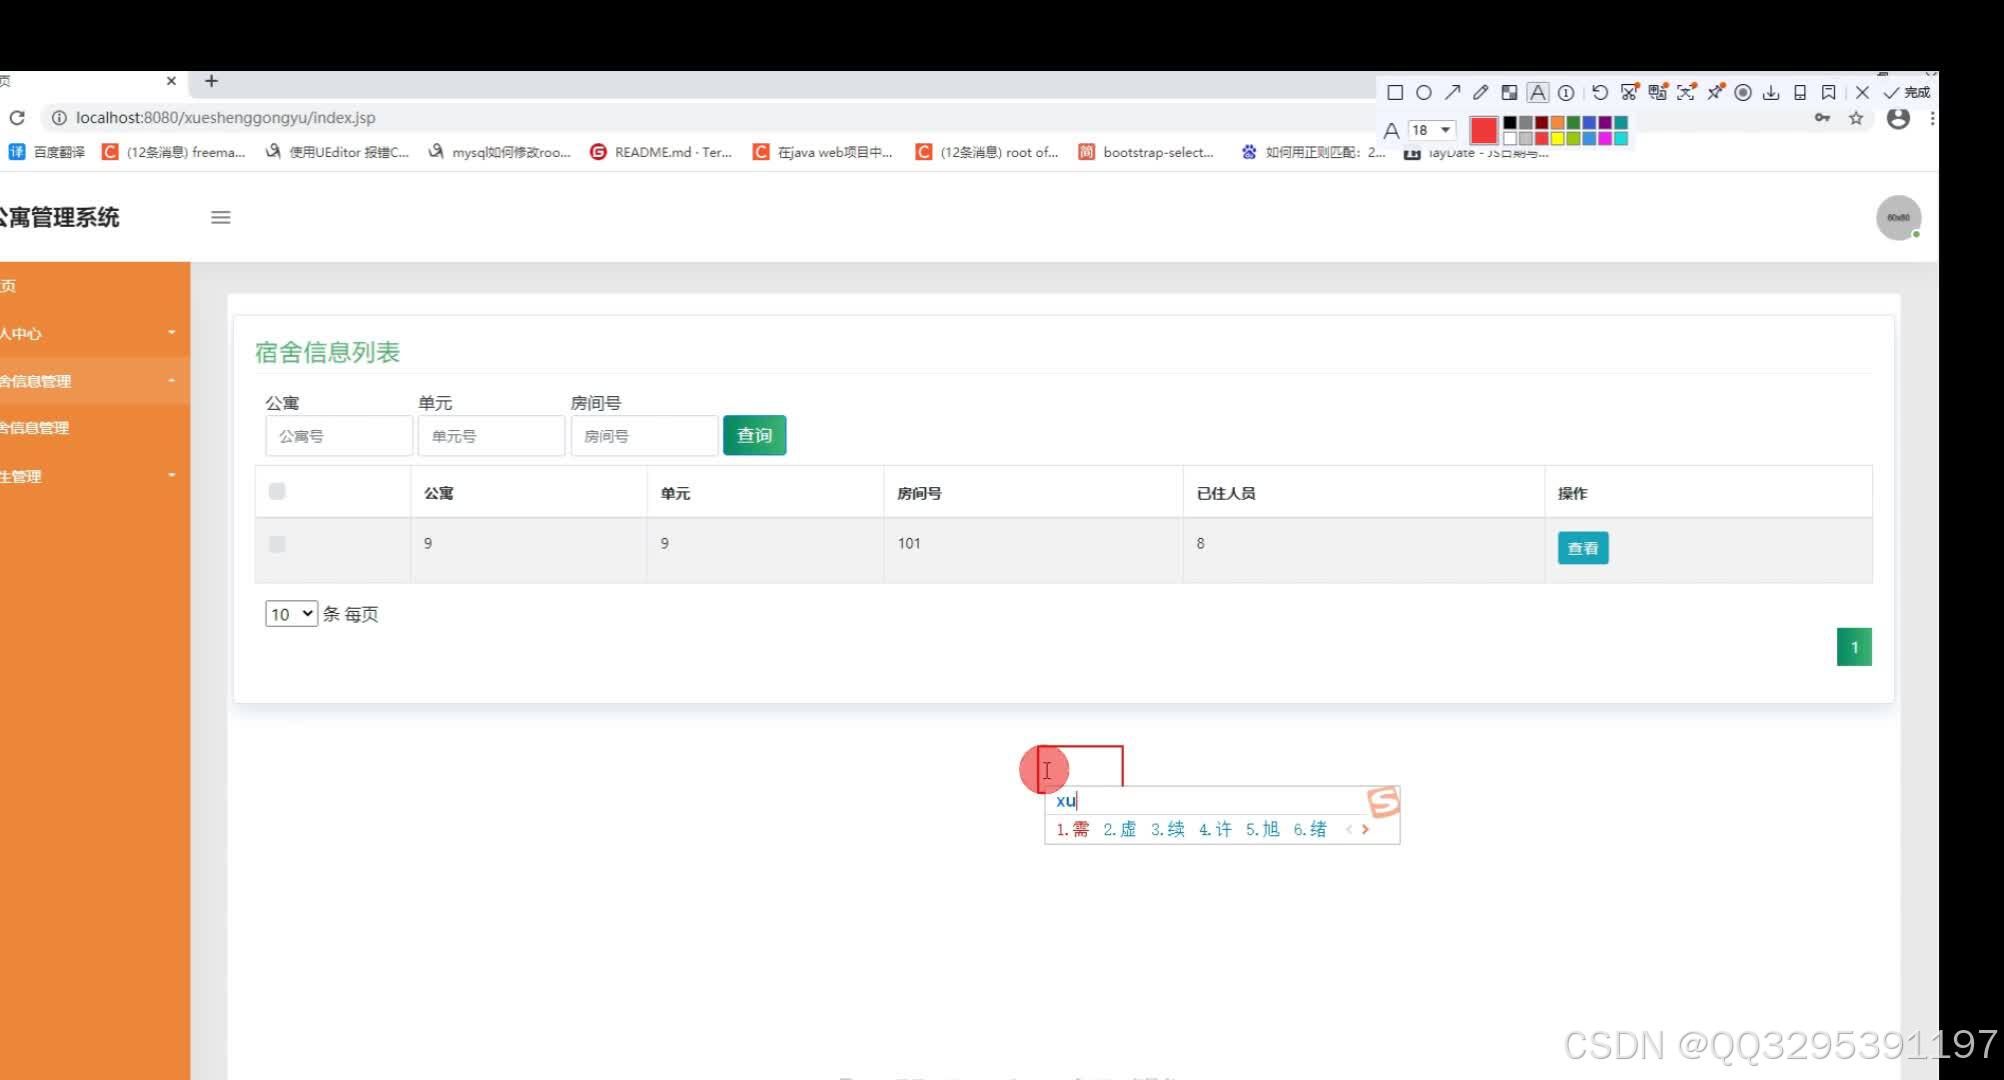This screenshot has width=2004, height=1080.
Task: Click the large red current color swatch
Action: (x=1484, y=130)
